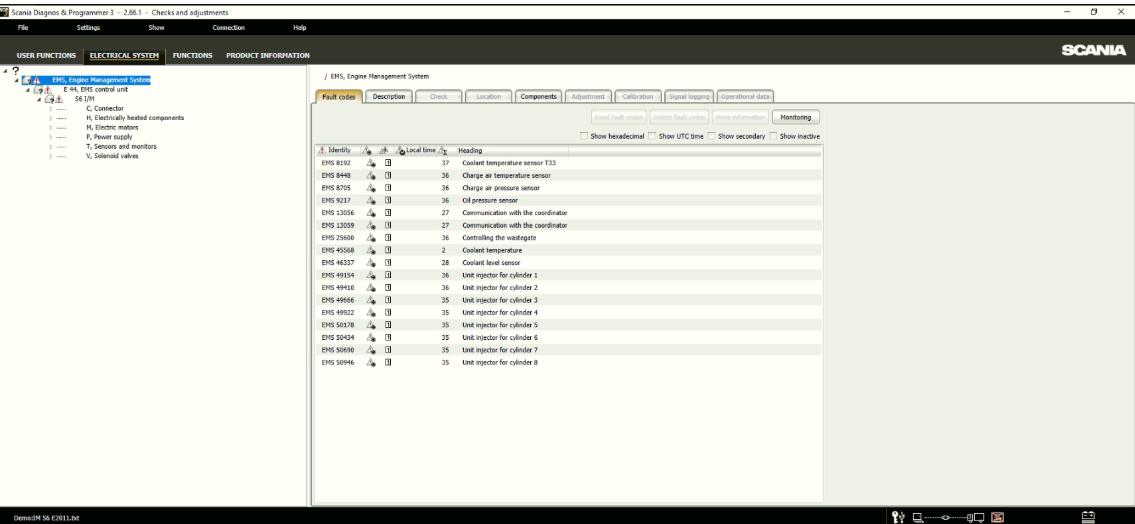Screen dimensions: 1135x524
Task: Open the Show menu
Action: click(x=156, y=28)
